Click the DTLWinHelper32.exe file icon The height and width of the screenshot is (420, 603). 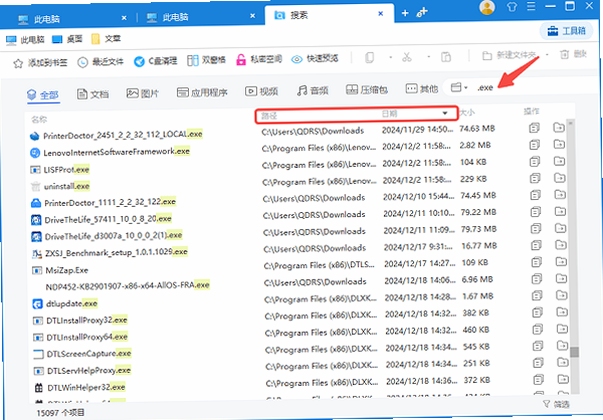(x=39, y=388)
